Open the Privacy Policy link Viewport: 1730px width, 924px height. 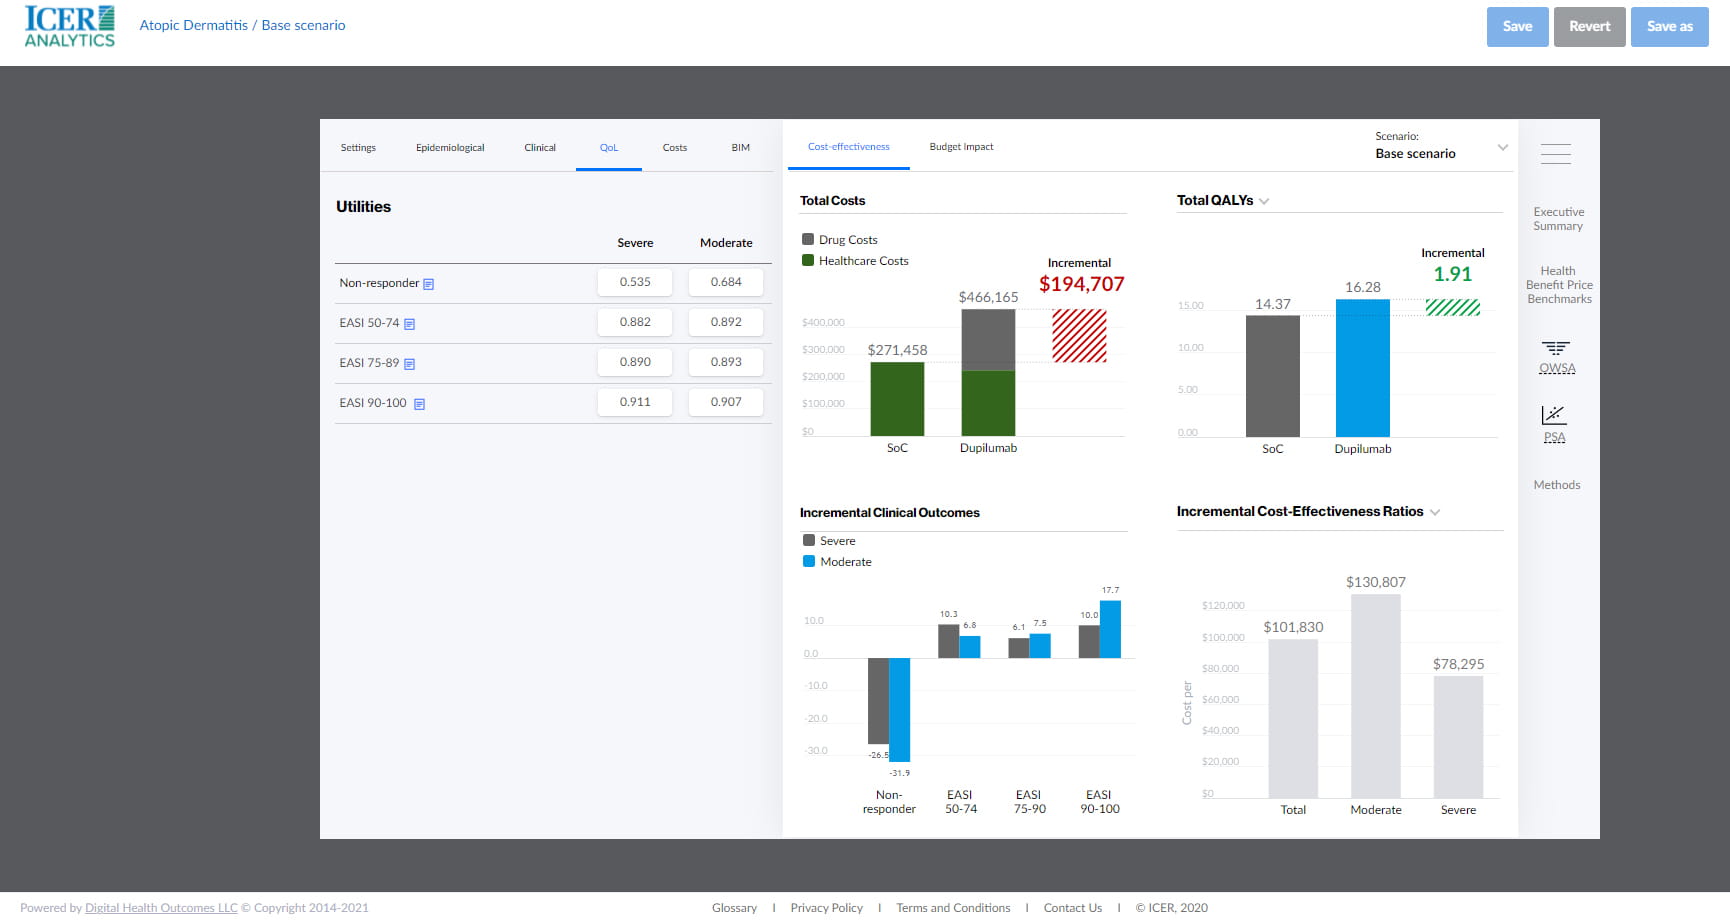pyautogui.click(x=826, y=908)
